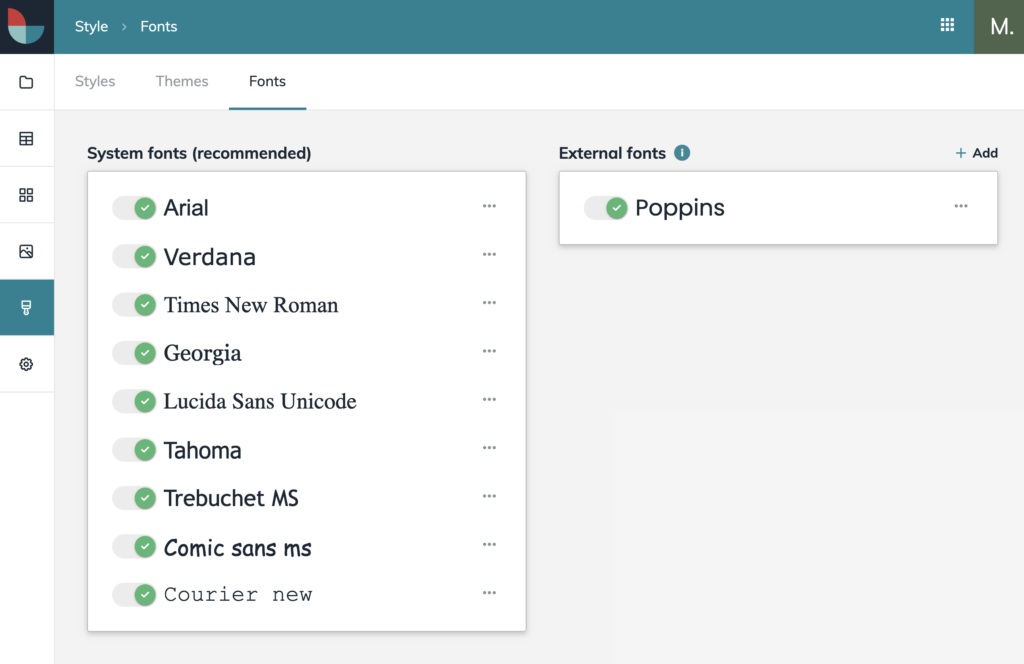Click Add to add external font
1024x664 pixels.
click(x=976, y=153)
